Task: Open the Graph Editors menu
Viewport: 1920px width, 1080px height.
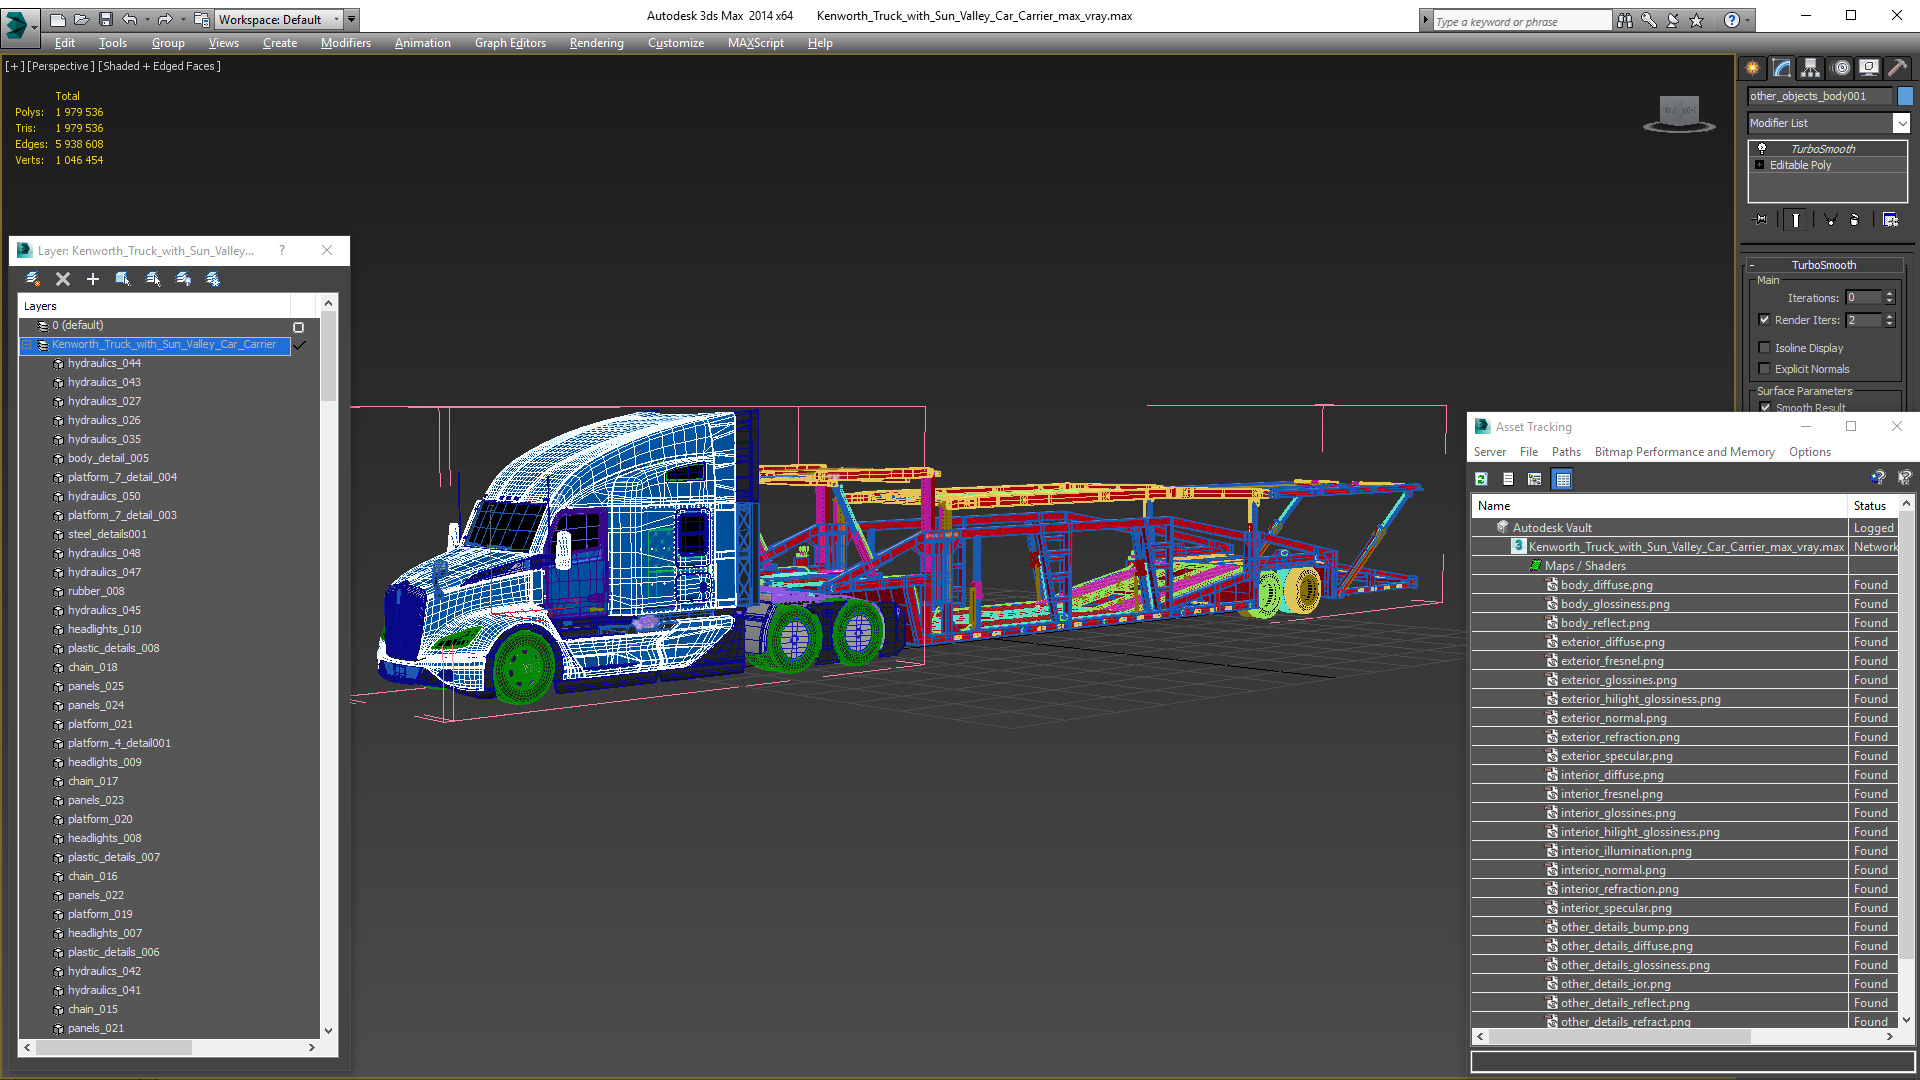Action: pyautogui.click(x=510, y=43)
